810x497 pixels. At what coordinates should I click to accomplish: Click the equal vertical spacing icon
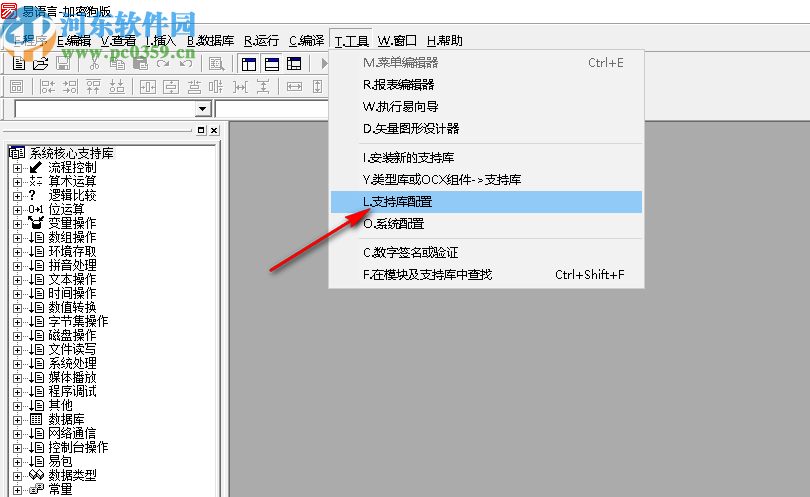pyautogui.click(x=263, y=86)
